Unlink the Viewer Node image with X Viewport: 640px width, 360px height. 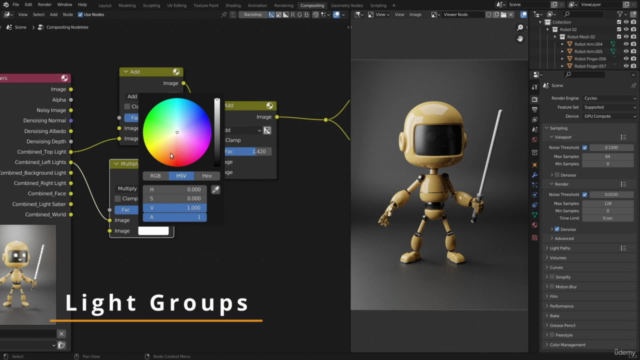tap(511, 15)
